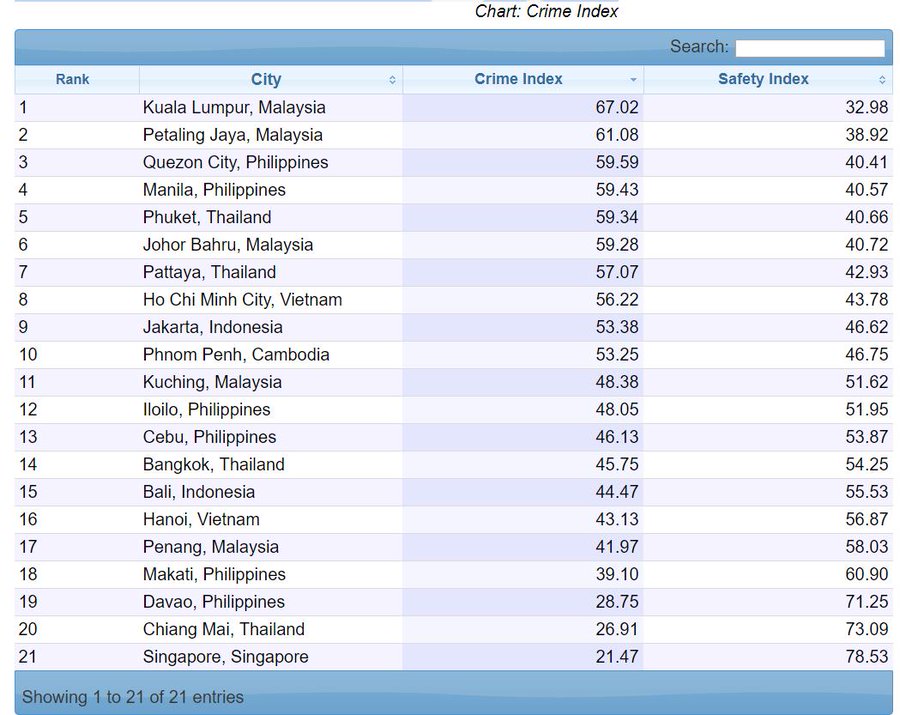Select the Bangkok, Thailand row

(213, 465)
